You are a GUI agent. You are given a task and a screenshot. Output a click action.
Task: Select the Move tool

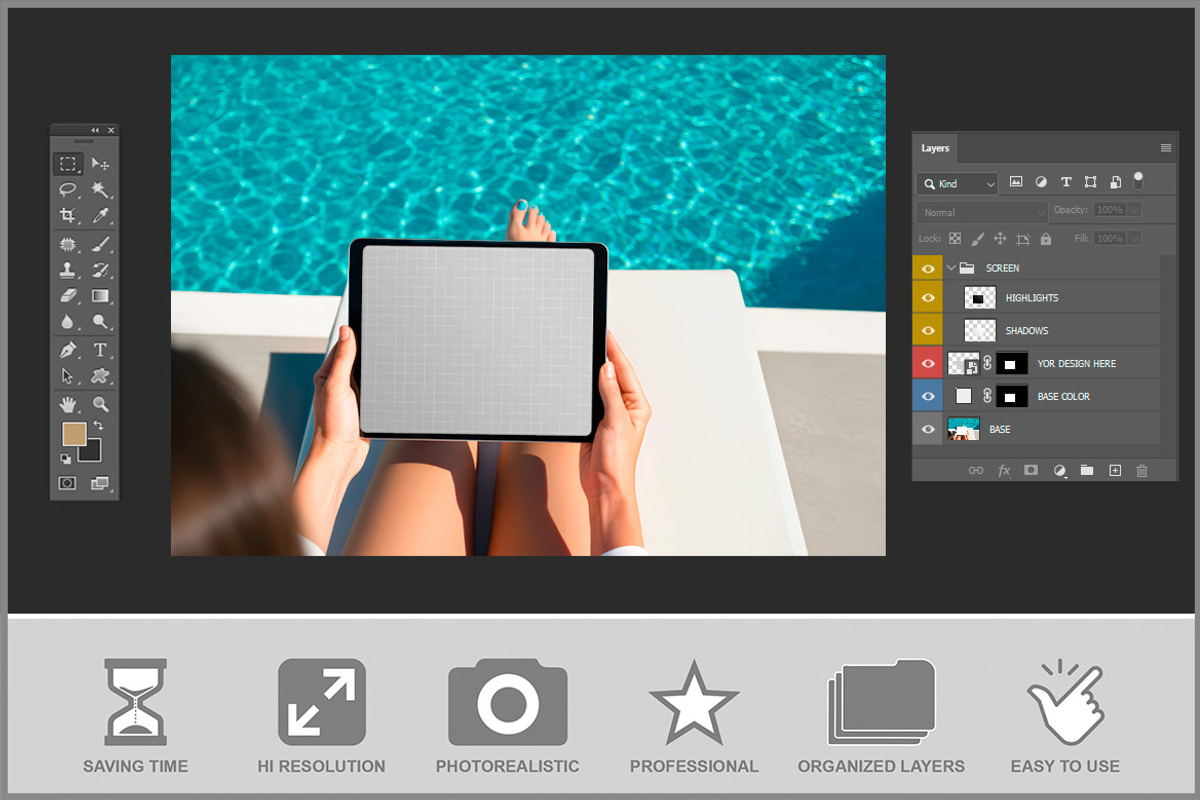(x=100, y=164)
